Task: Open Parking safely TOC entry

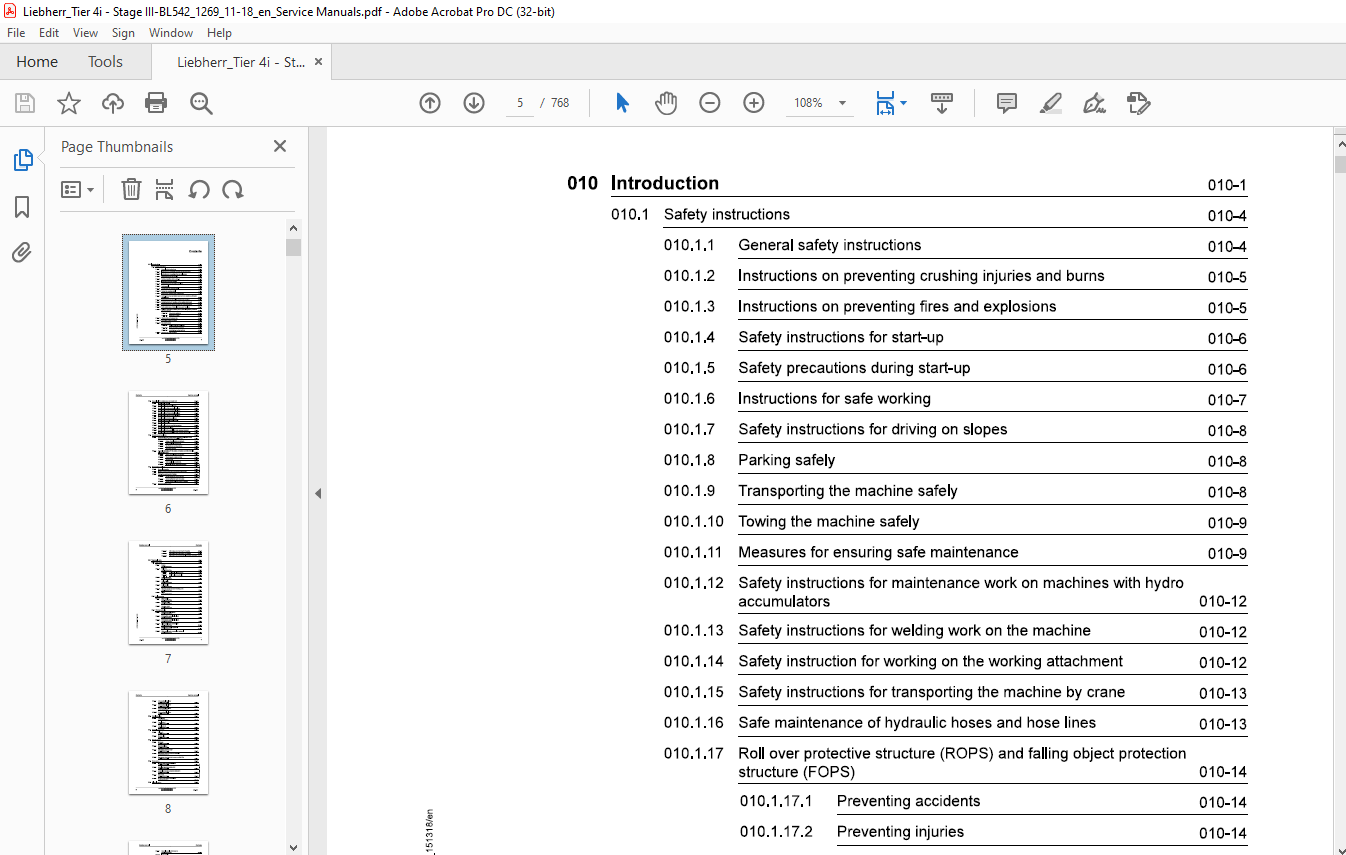Action: pyautogui.click(x=786, y=460)
